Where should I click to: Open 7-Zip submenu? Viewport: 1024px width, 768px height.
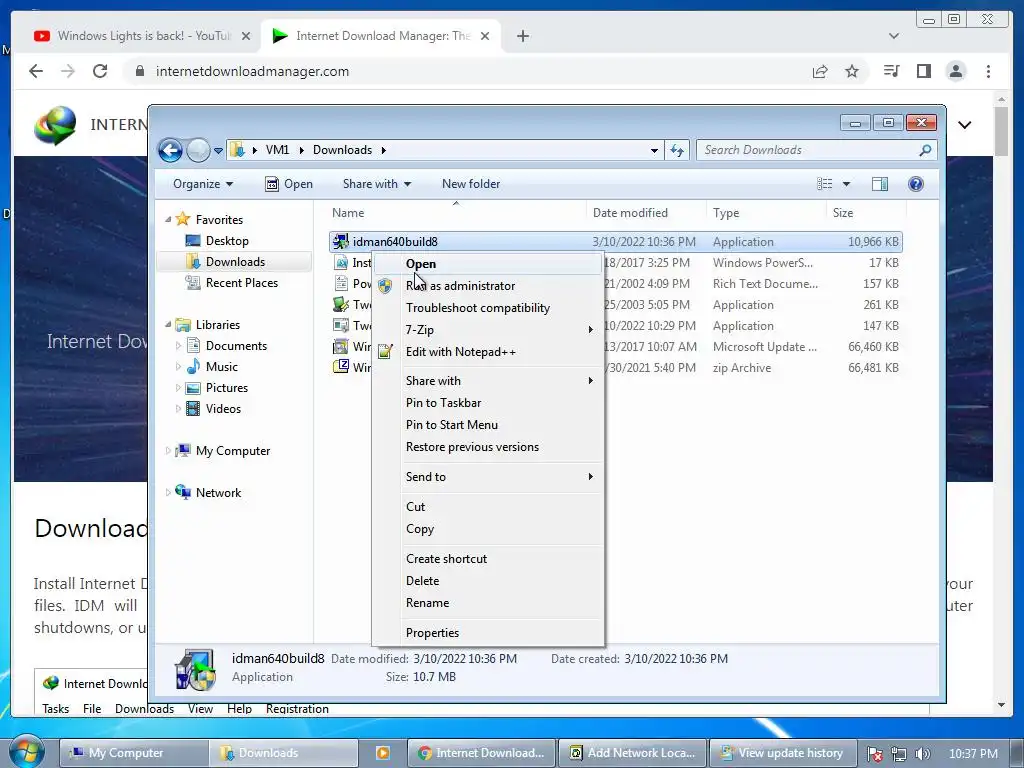click(487, 330)
